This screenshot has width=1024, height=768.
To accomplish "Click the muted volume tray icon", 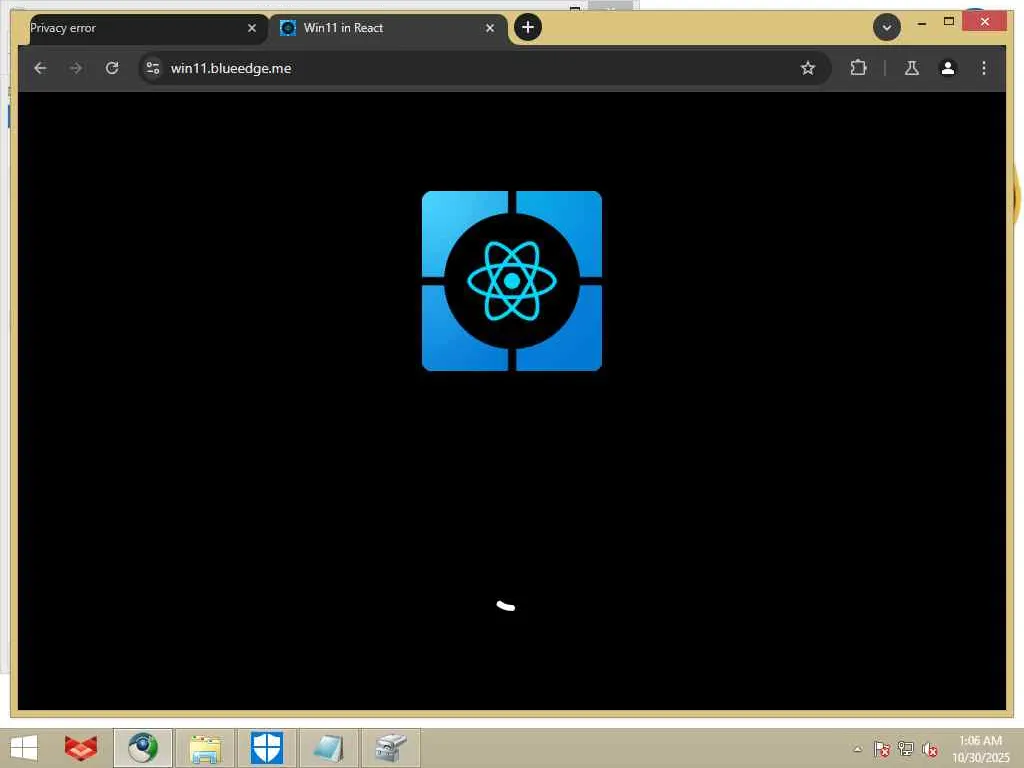I will pos(929,749).
